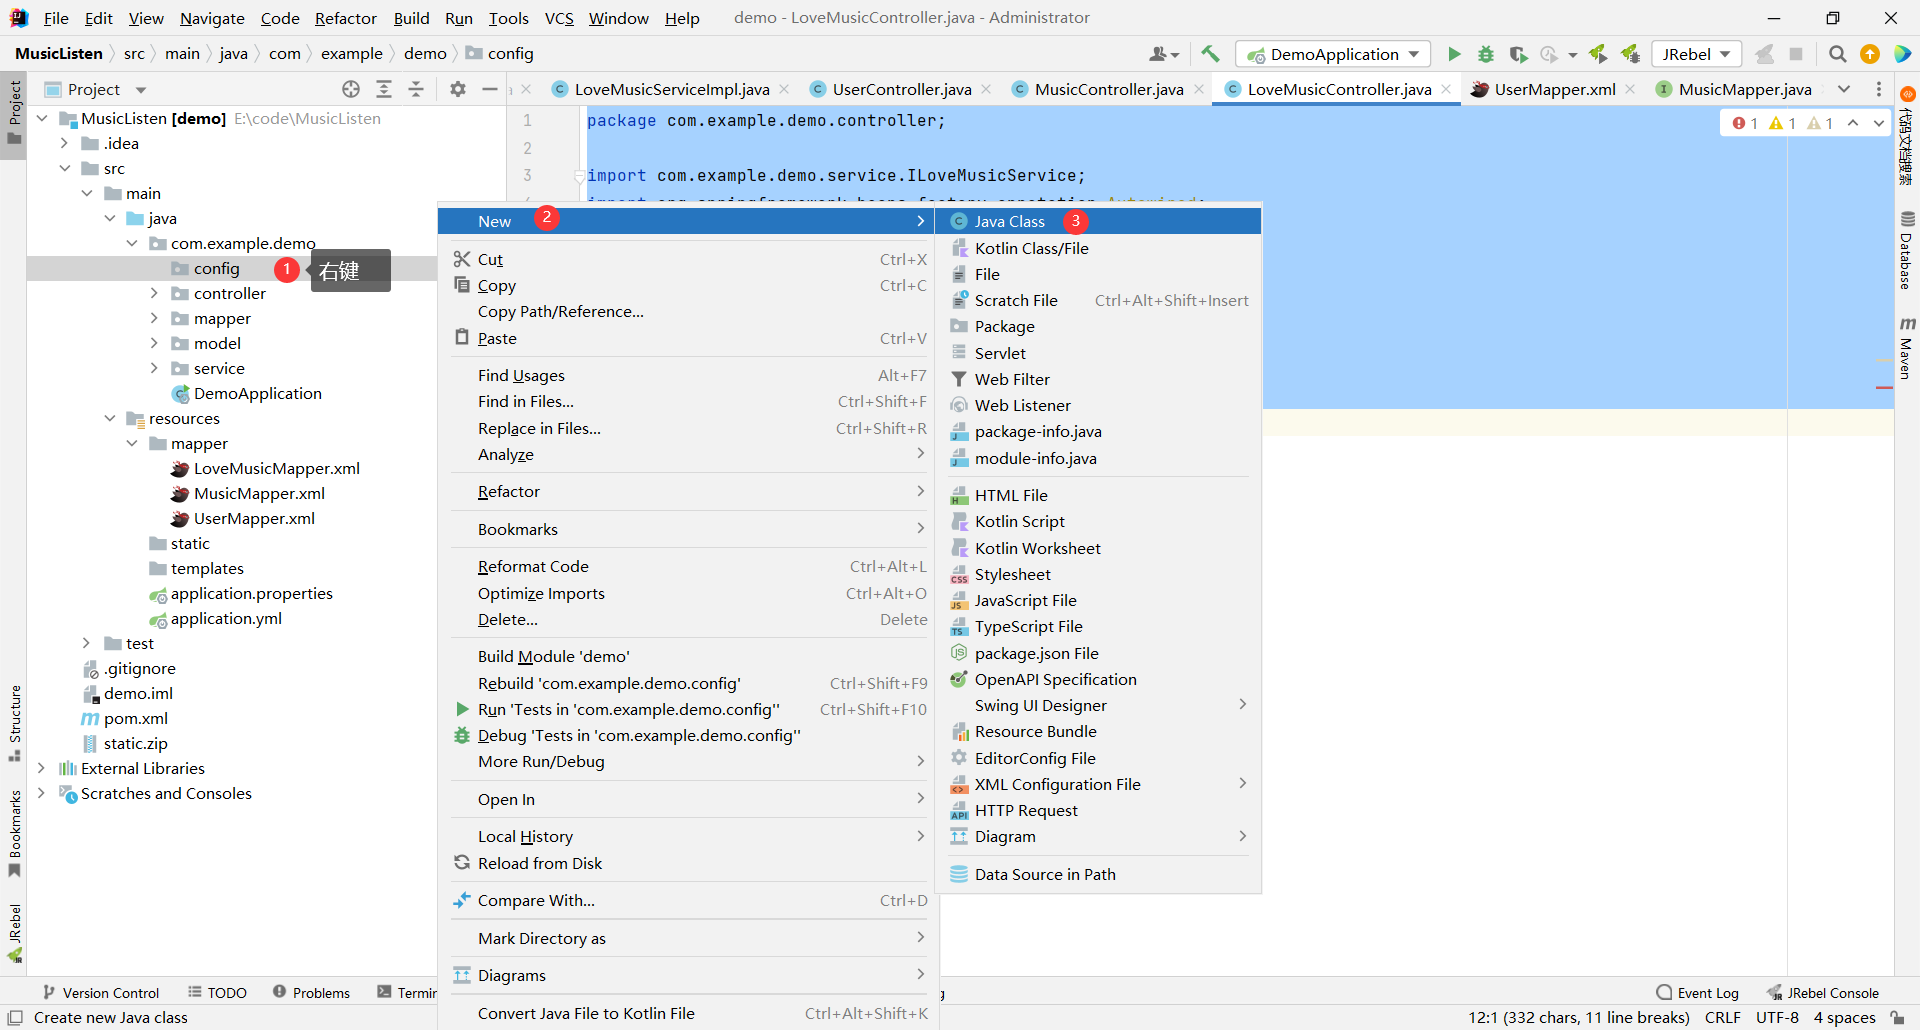Screen dimensions: 1920x1030
Task: Collapse the src folder node
Action: [64, 168]
